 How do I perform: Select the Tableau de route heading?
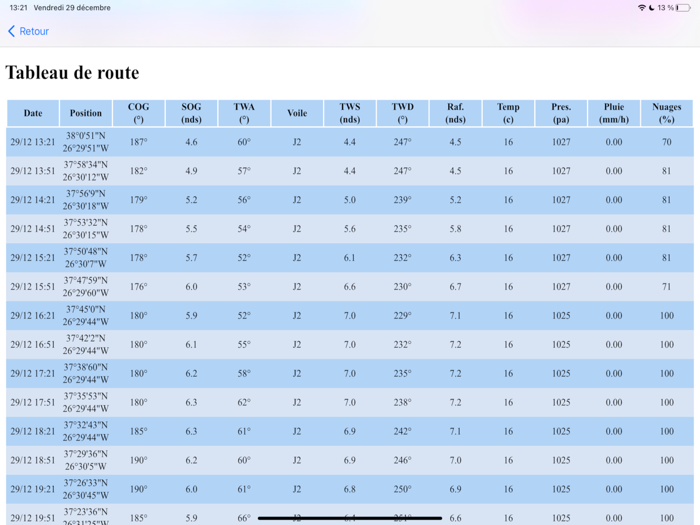[x=72, y=73]
